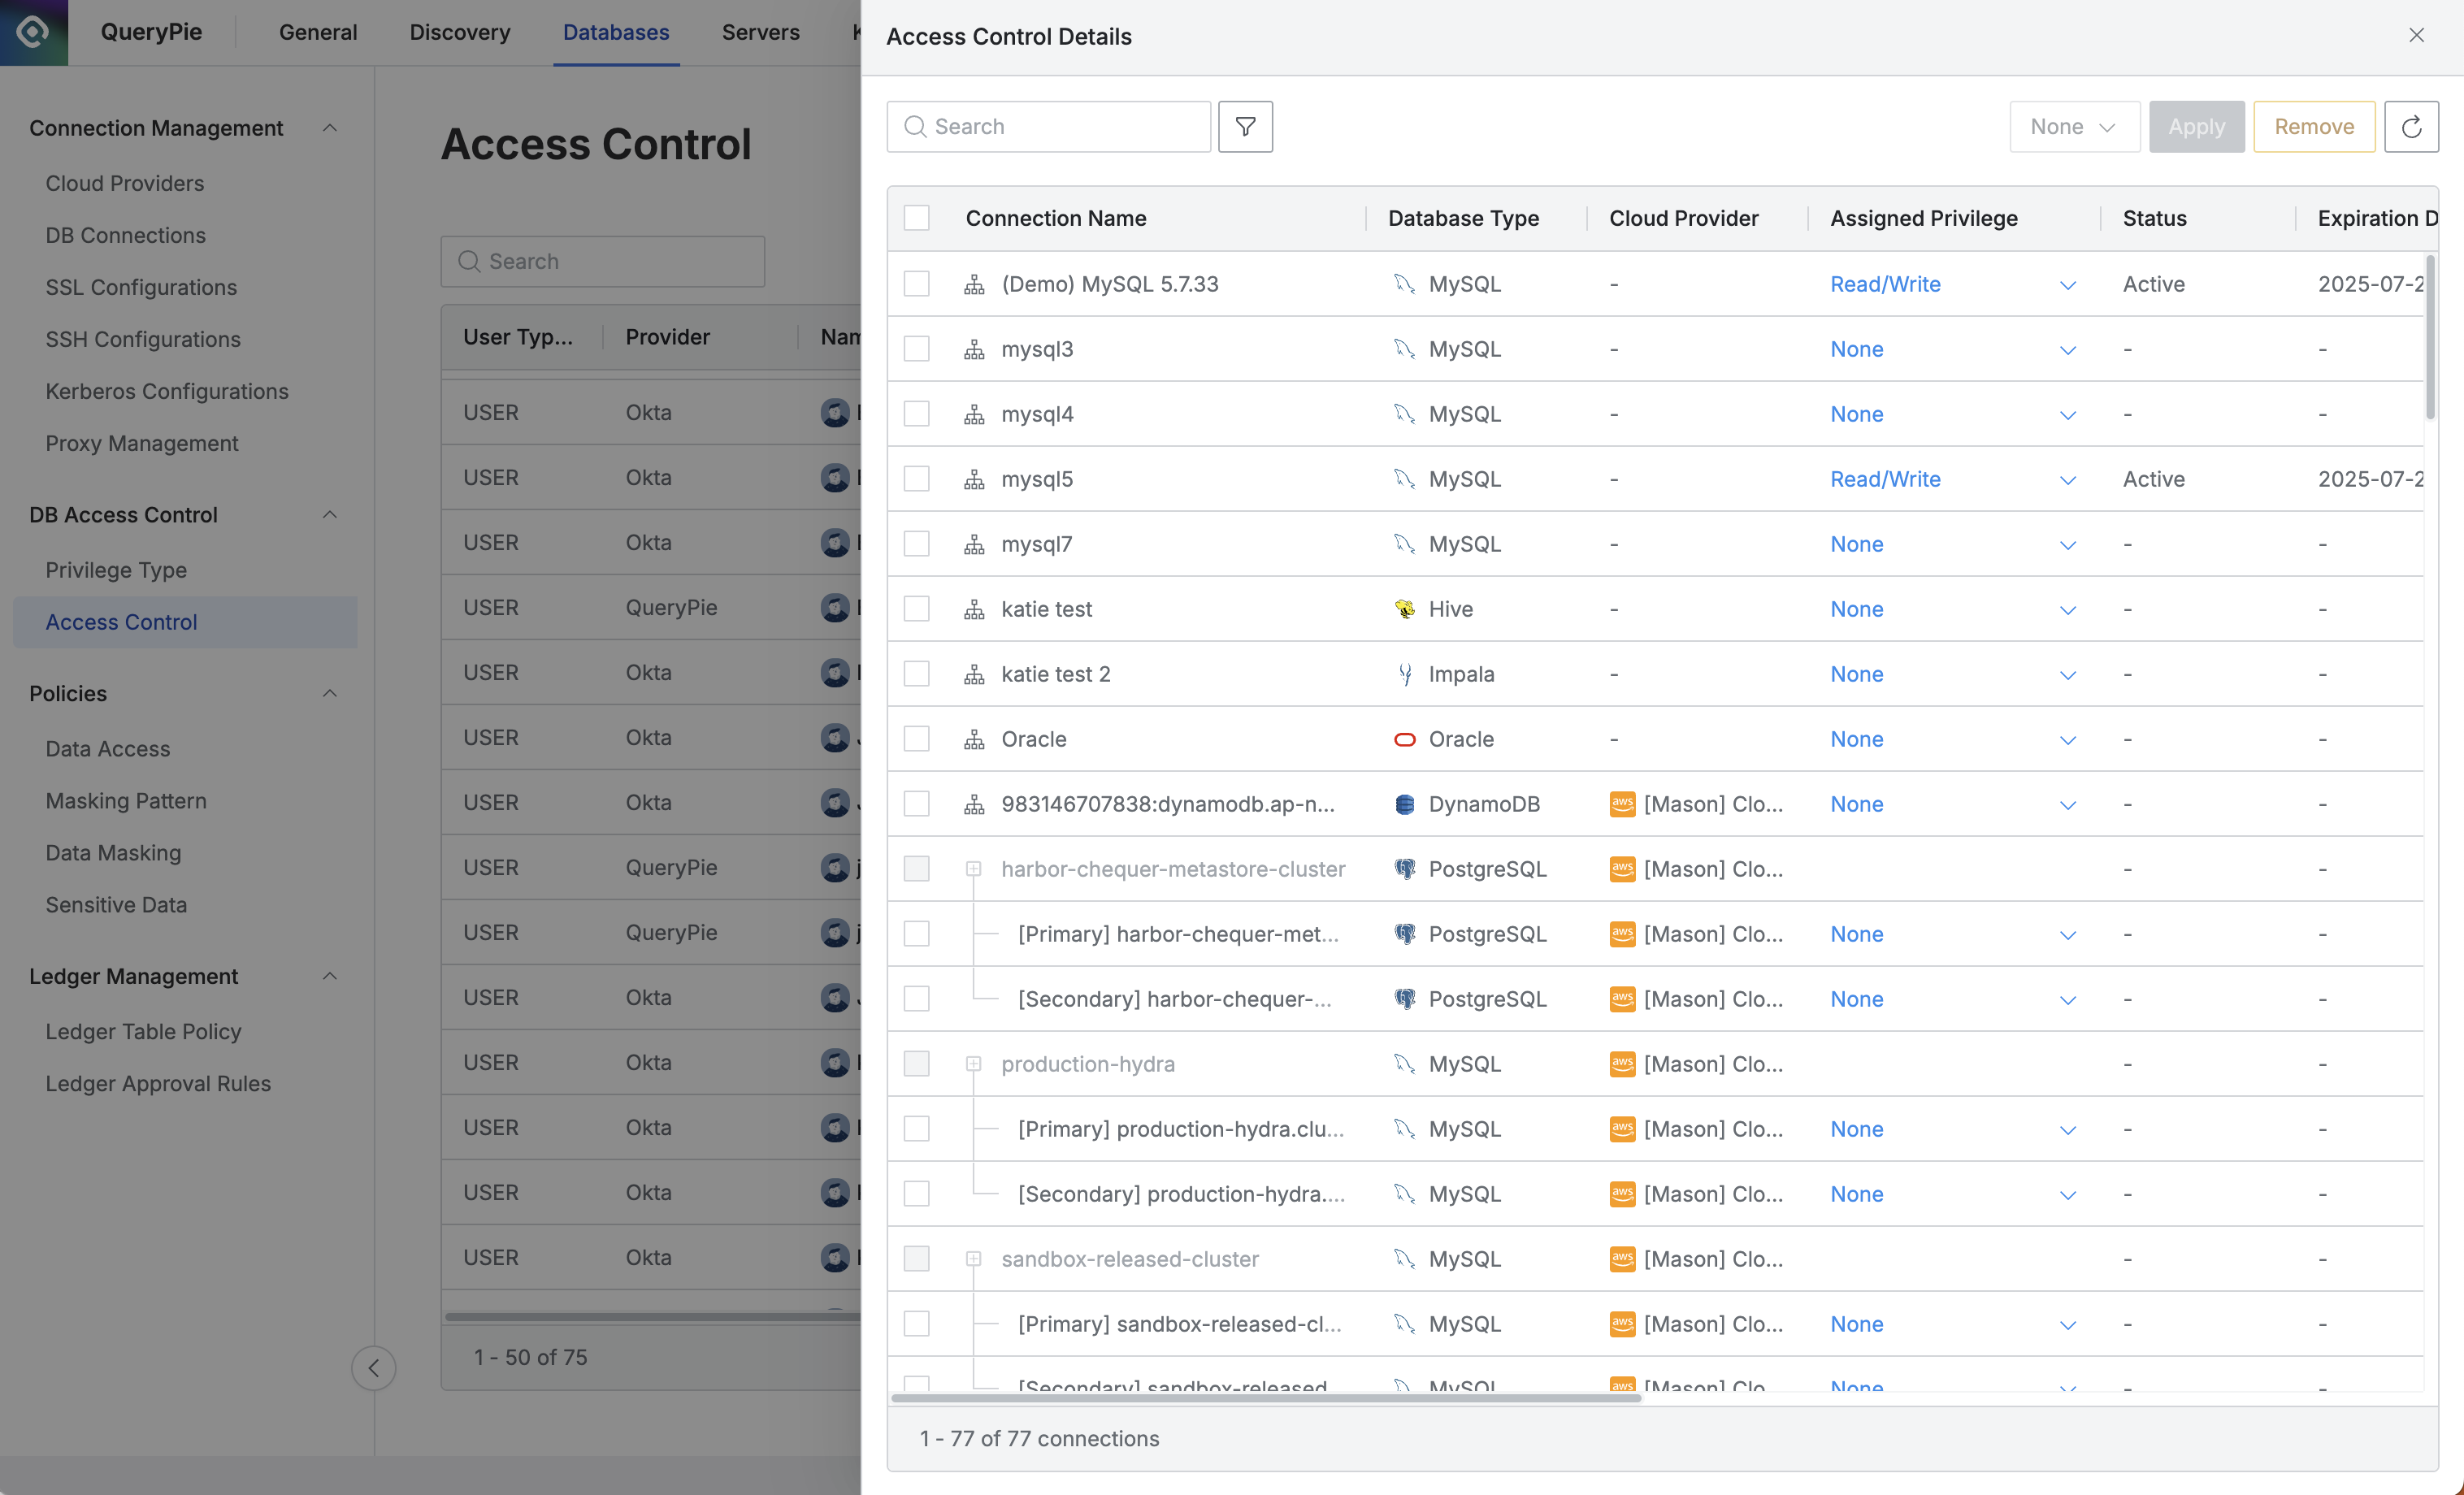The height and width of the screenshot is (1495, 2464).
Task: Click the DynamoDB database icon
Action: (x=1404, y=804)
